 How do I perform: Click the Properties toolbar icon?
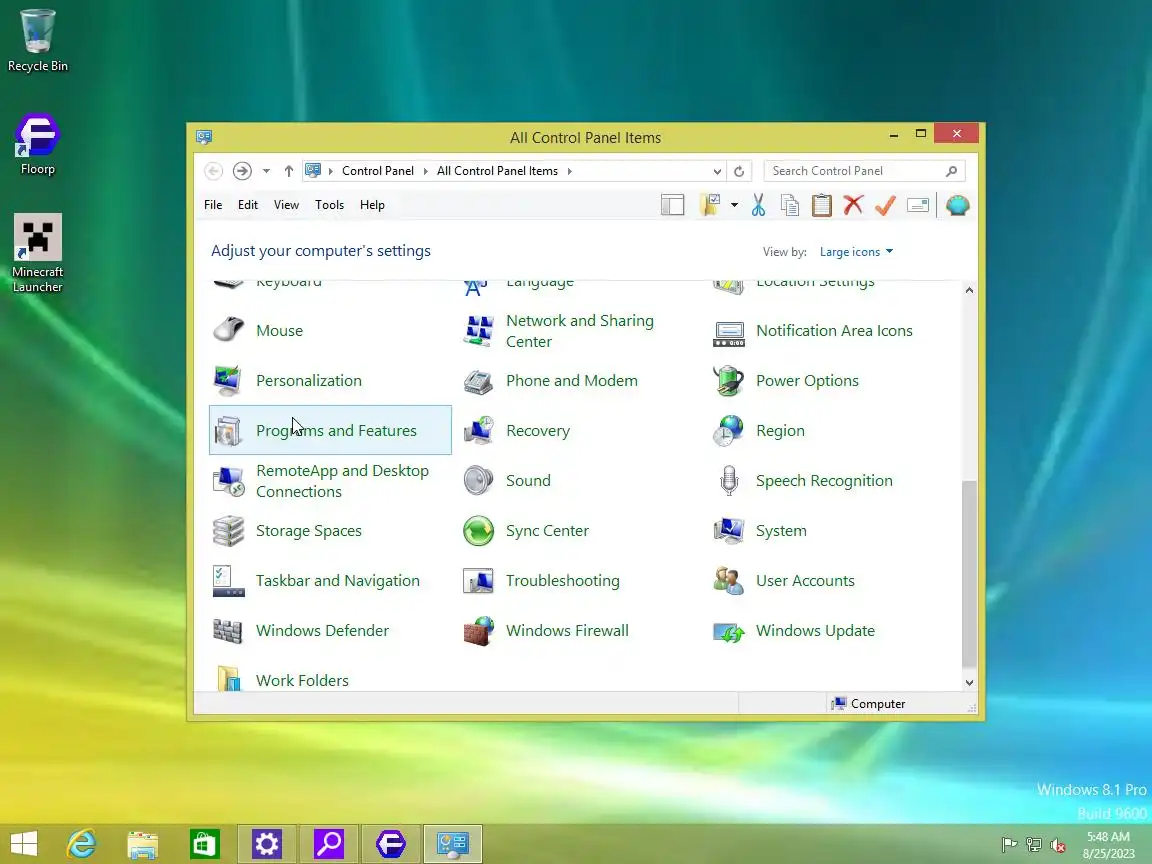tap(918, 205)
